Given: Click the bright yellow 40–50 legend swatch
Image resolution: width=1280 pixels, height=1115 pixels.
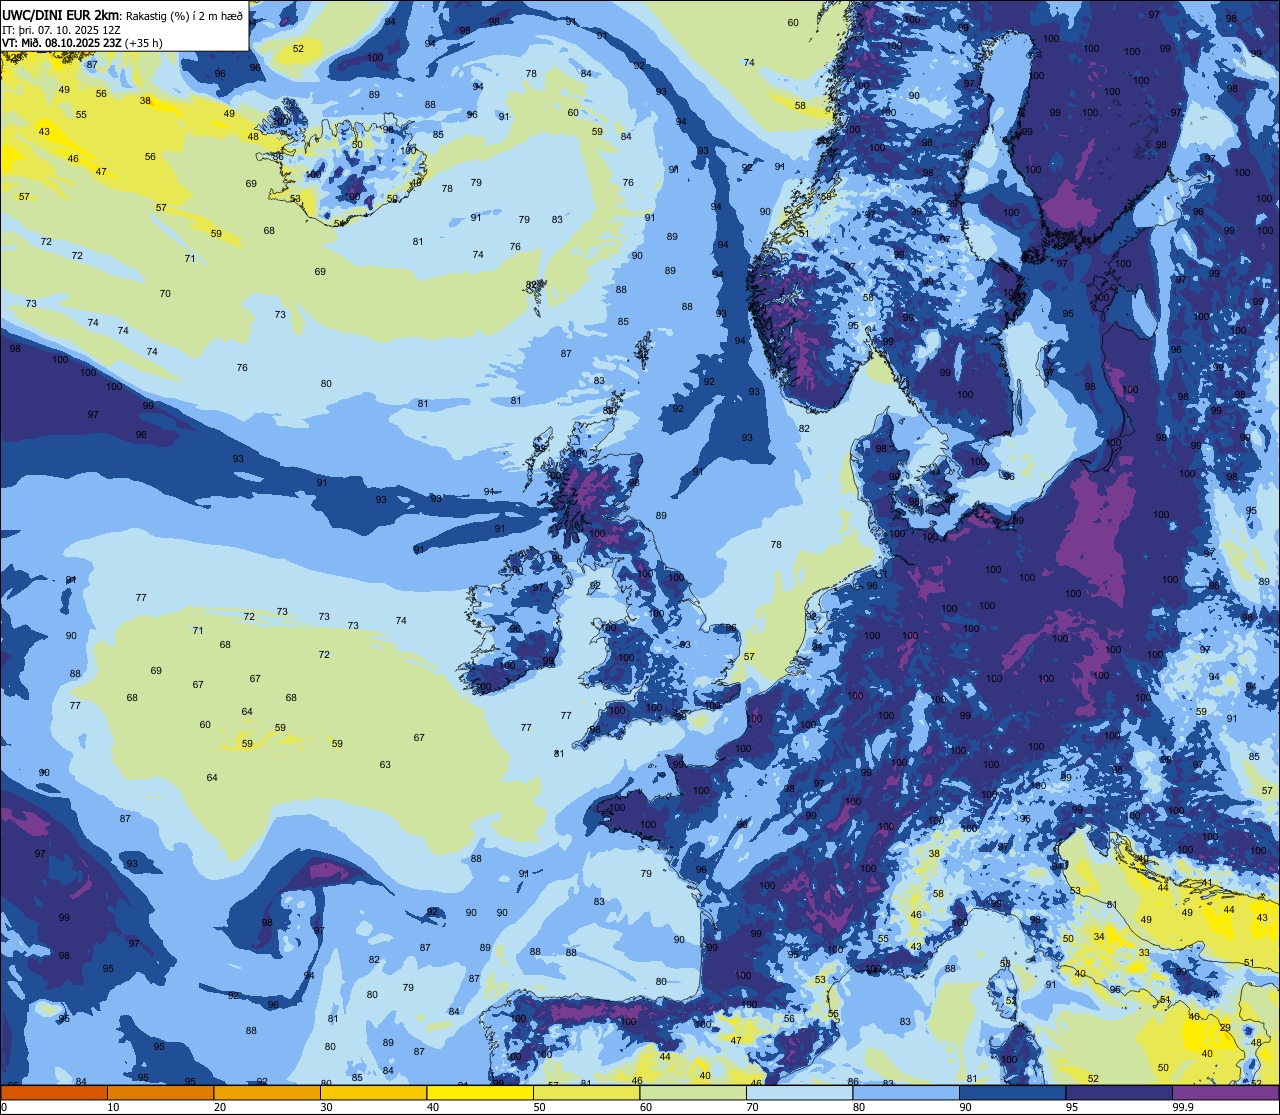Looking at the screenshot, I should [x=480, y=1092].
